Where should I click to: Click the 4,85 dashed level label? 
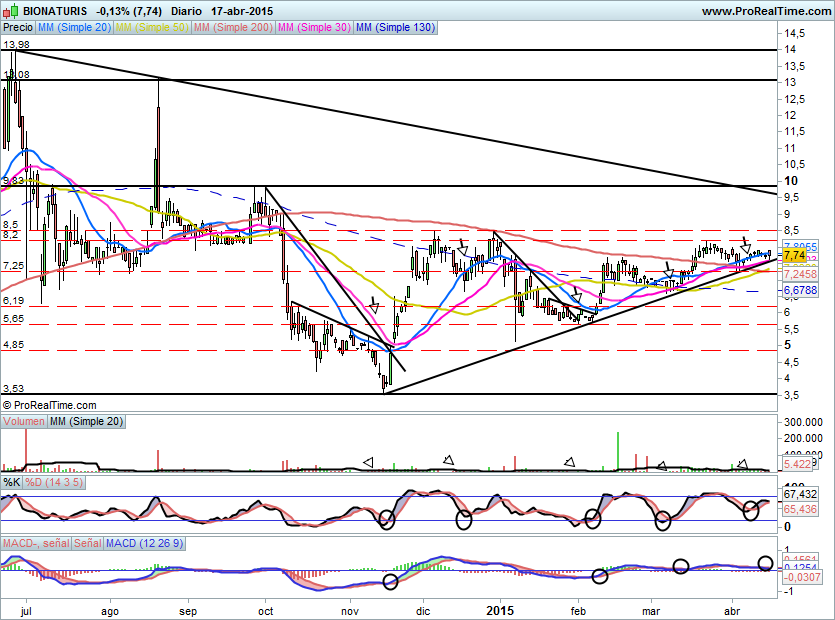(13, 345)
